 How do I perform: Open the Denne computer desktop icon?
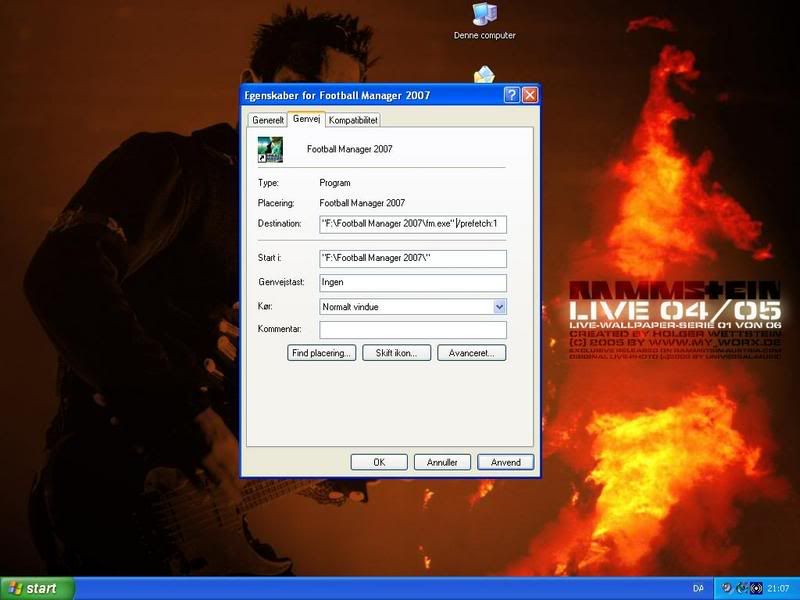[x=484, y=21]
